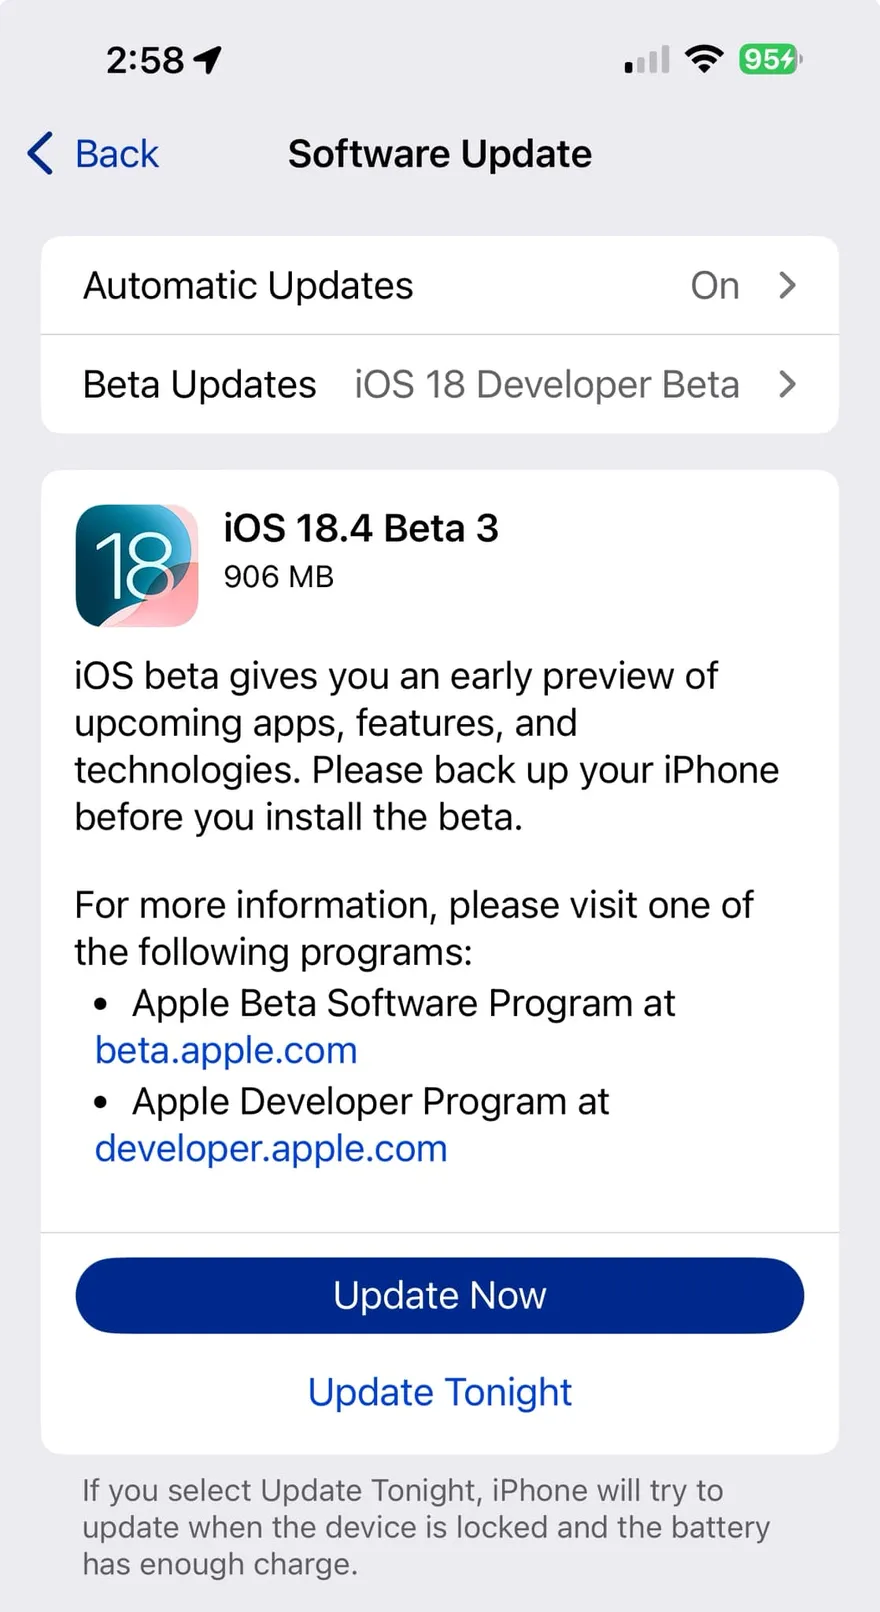
Task: Tap the location arrow next to the time
Action: [207, 59]
